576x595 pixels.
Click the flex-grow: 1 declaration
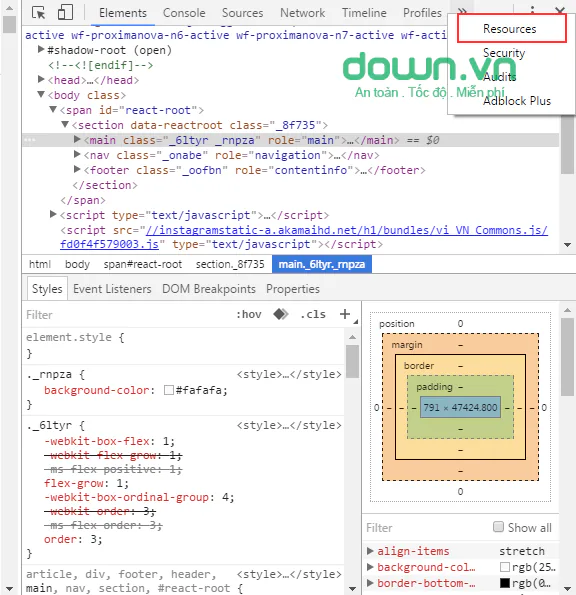86,483
